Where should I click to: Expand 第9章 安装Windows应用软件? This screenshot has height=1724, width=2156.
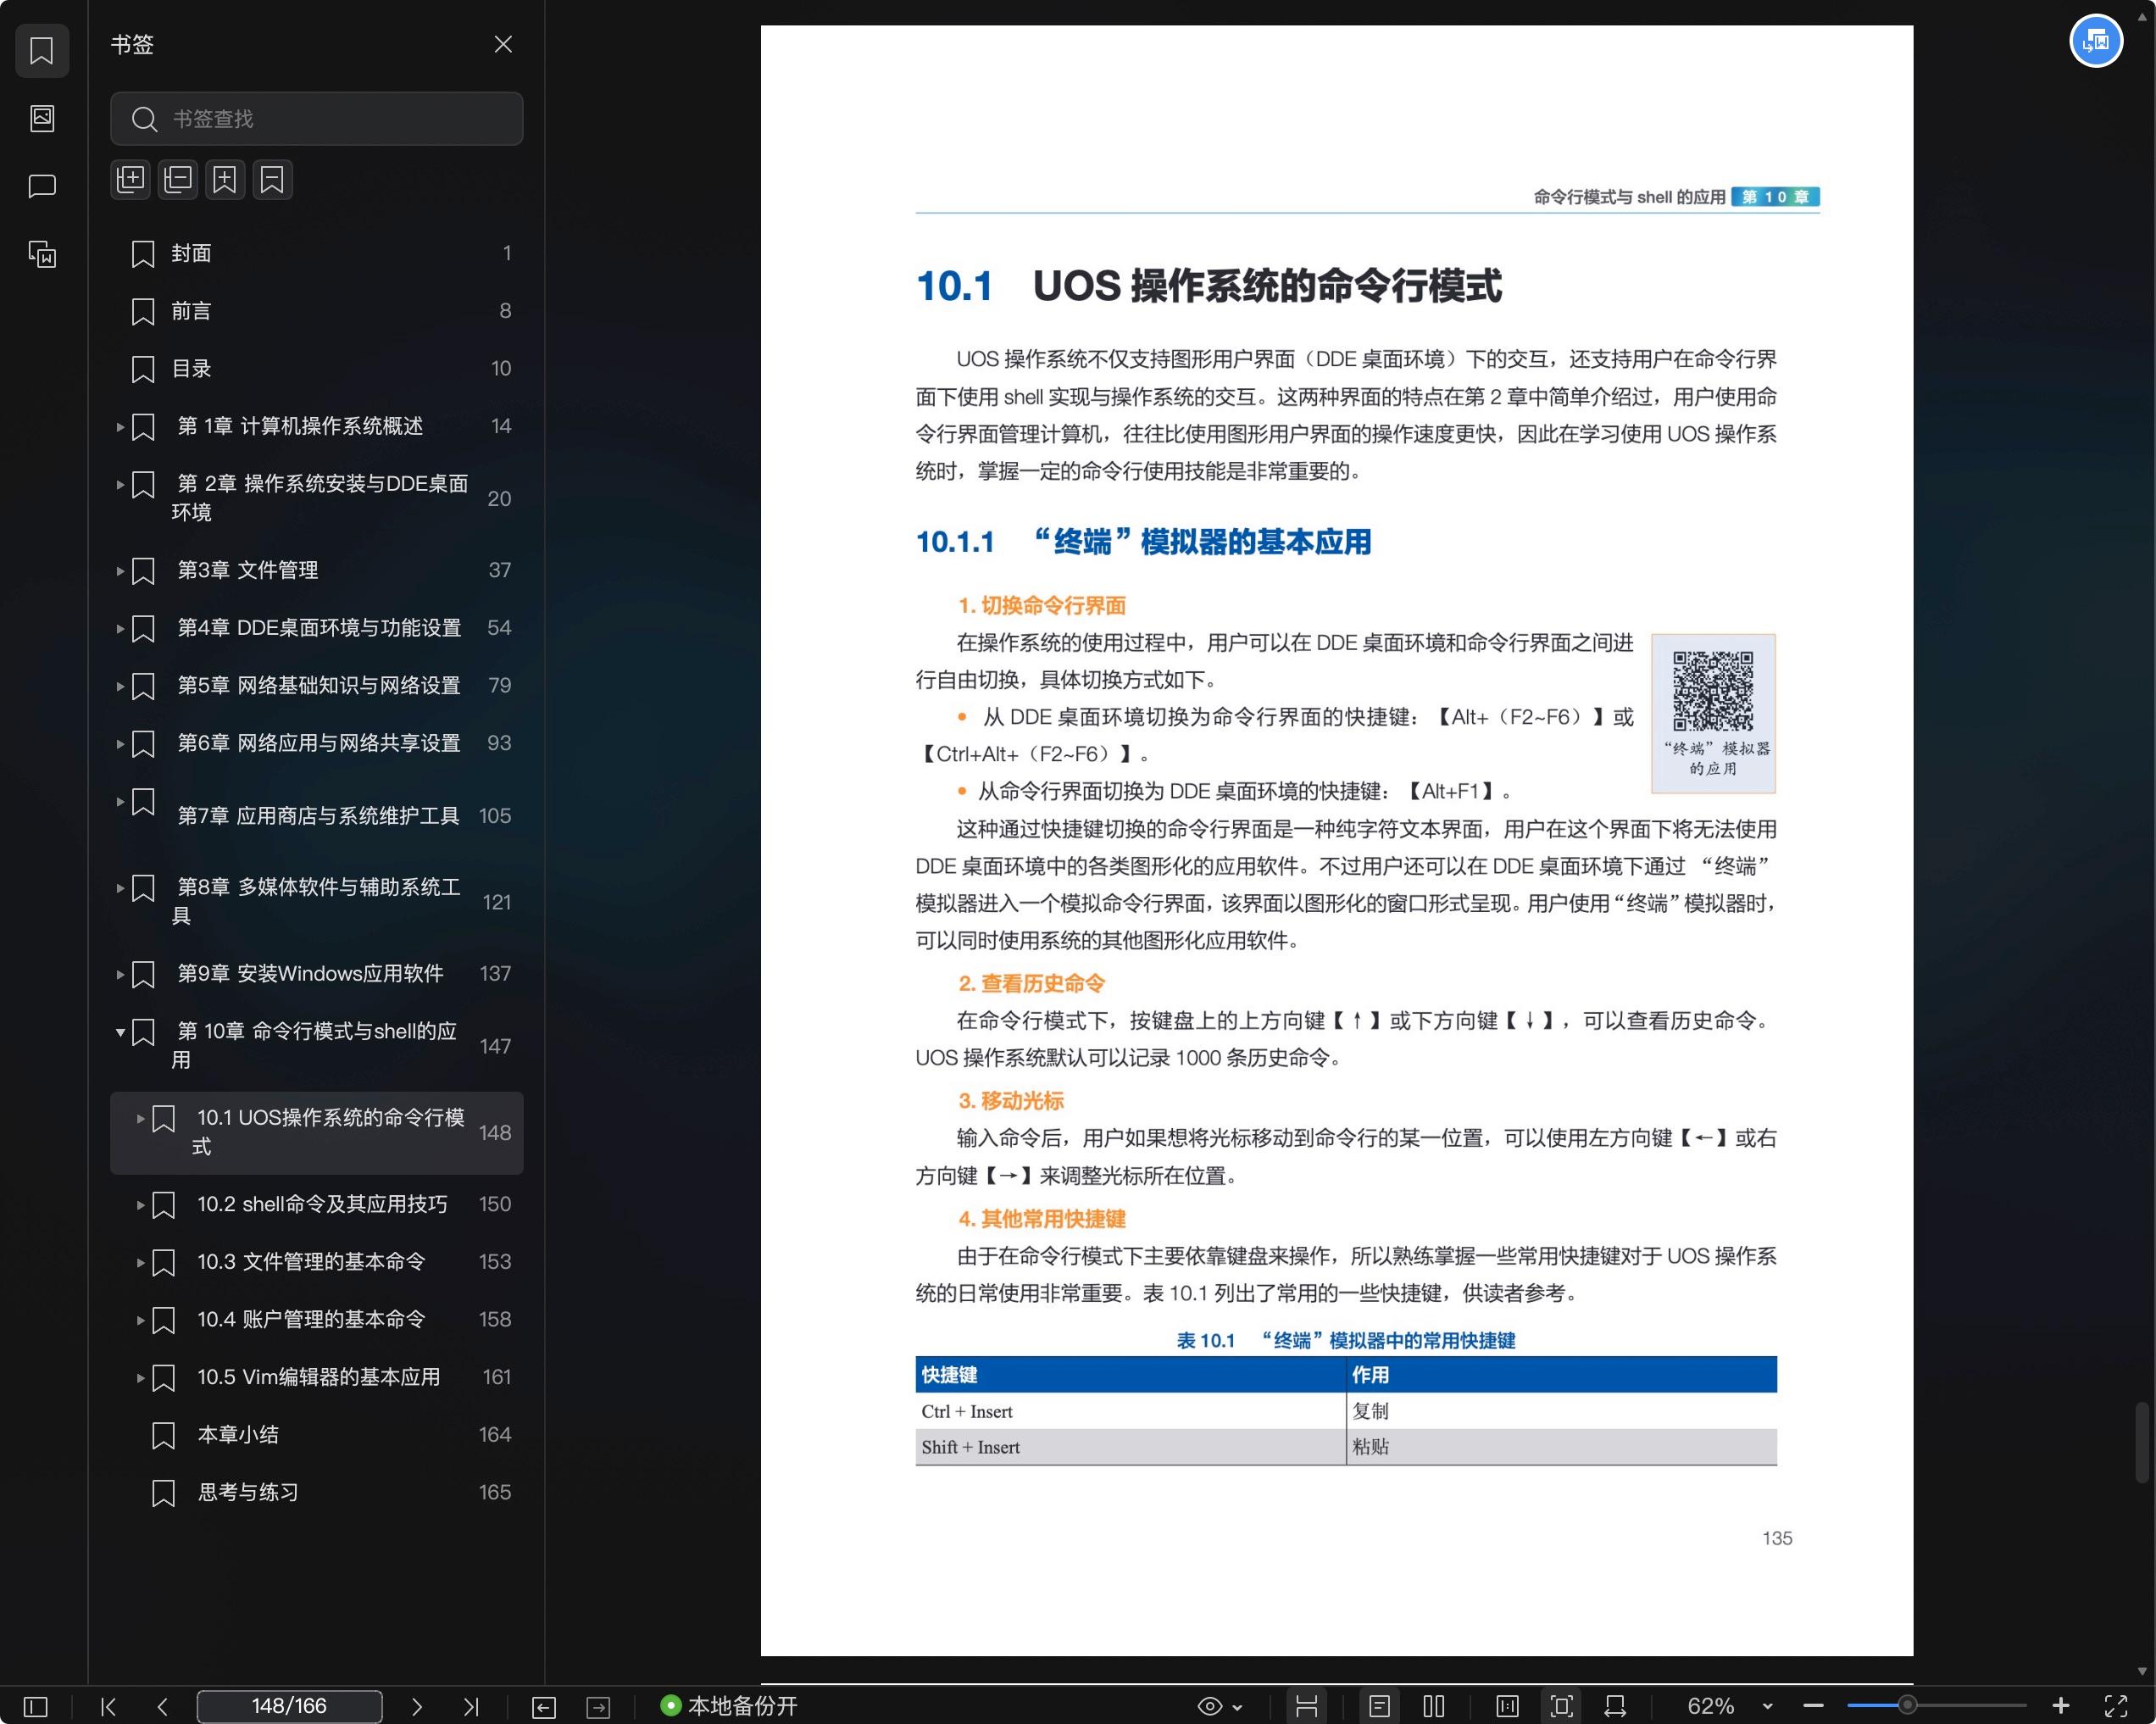pyautogui.click(x=120, y=974)
